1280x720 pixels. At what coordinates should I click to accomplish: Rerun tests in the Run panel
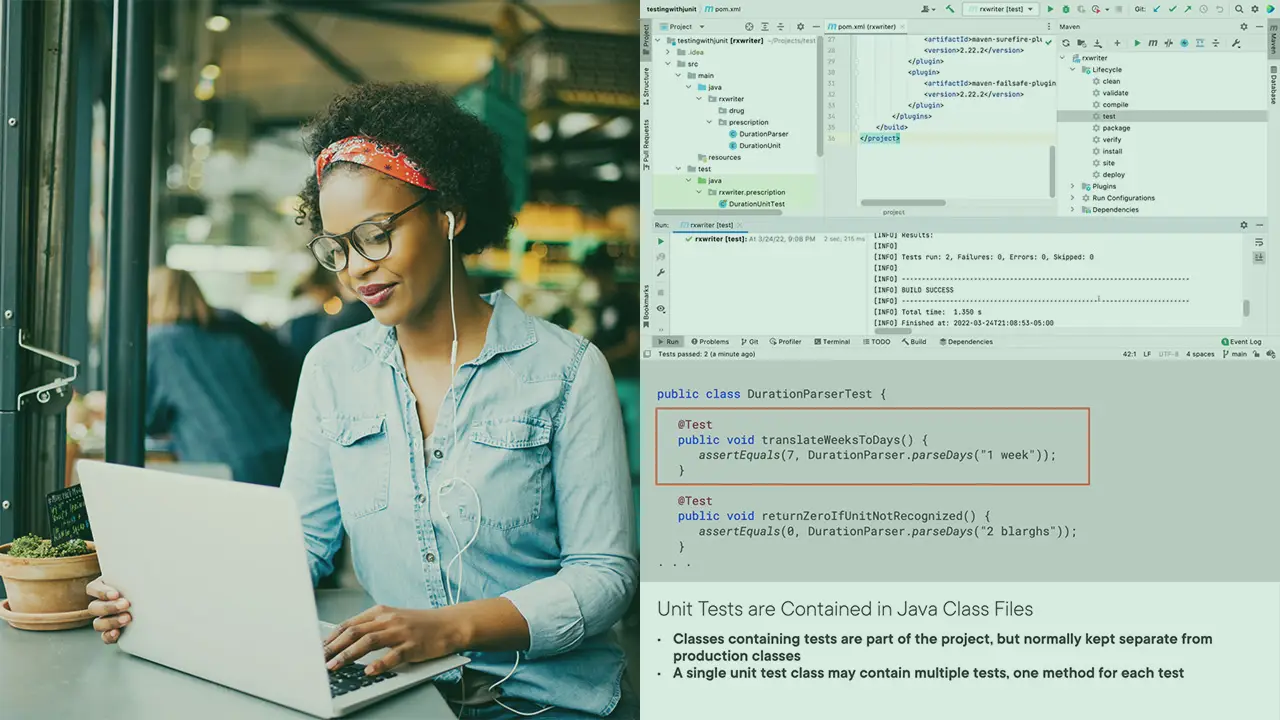[x=660, y=241]
